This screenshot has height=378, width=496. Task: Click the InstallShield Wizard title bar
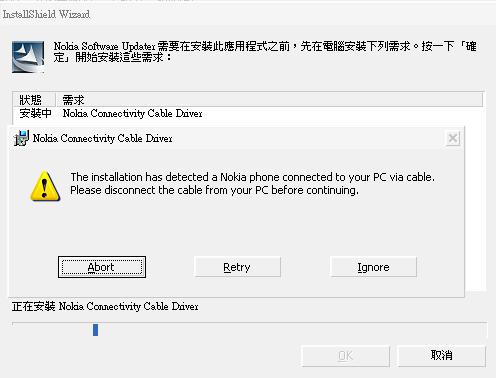point(248,14)
